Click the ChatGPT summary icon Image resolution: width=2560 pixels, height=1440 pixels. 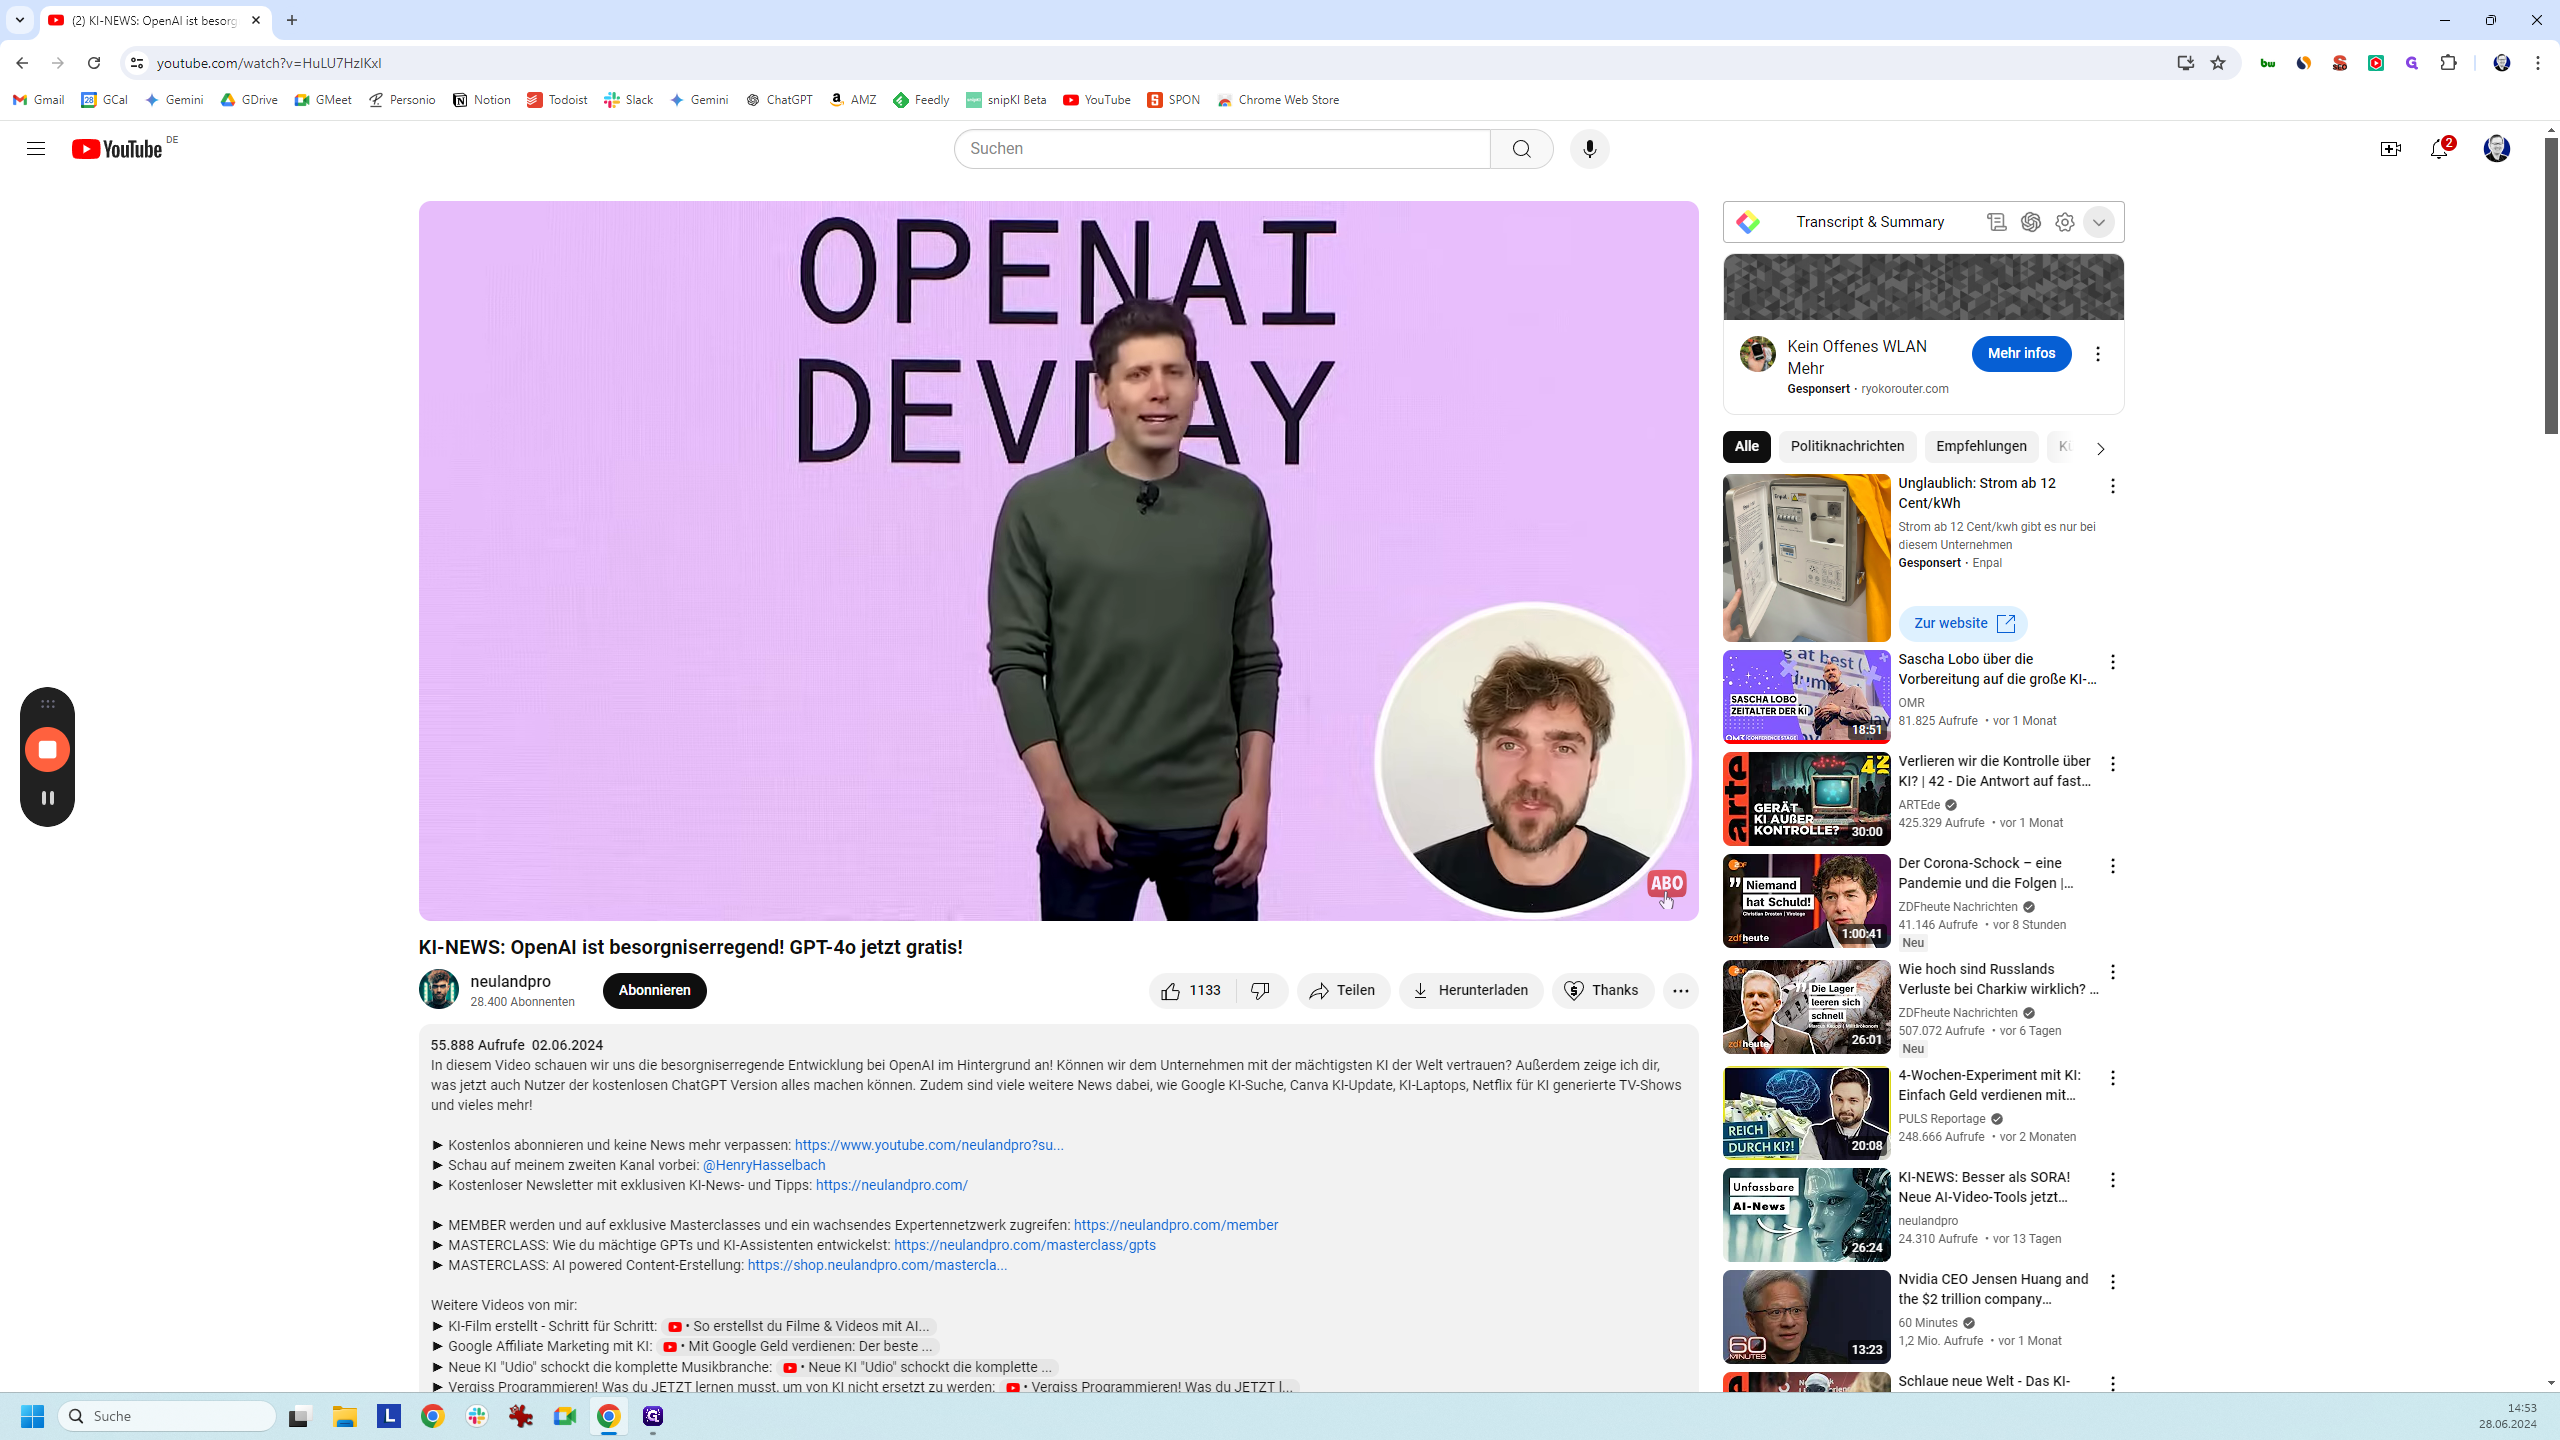(x=2030, y=222)
